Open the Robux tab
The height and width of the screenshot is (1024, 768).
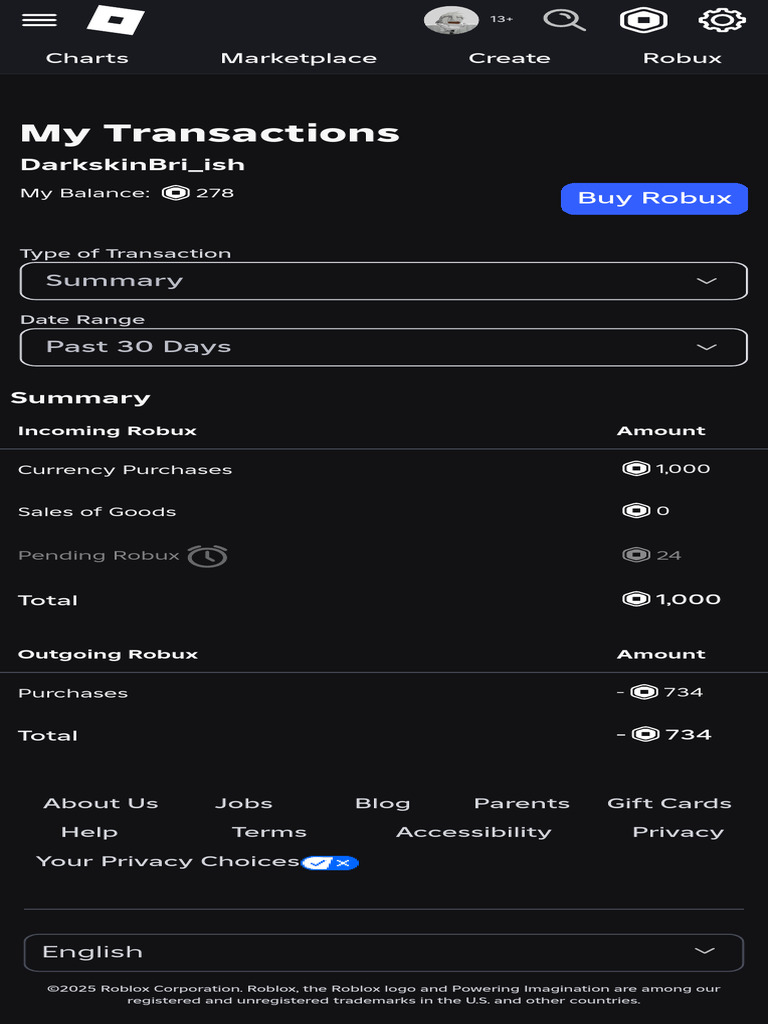click(x=682, y=58)
